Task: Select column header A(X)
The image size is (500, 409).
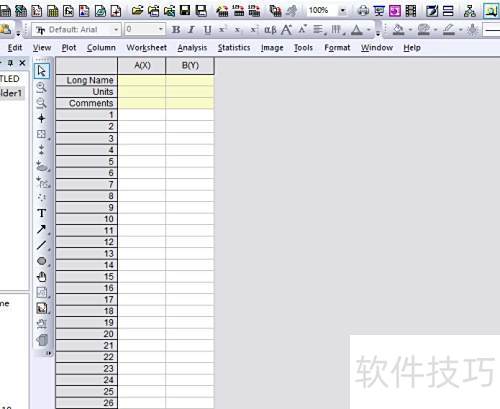Action: (x=142, y=66)
